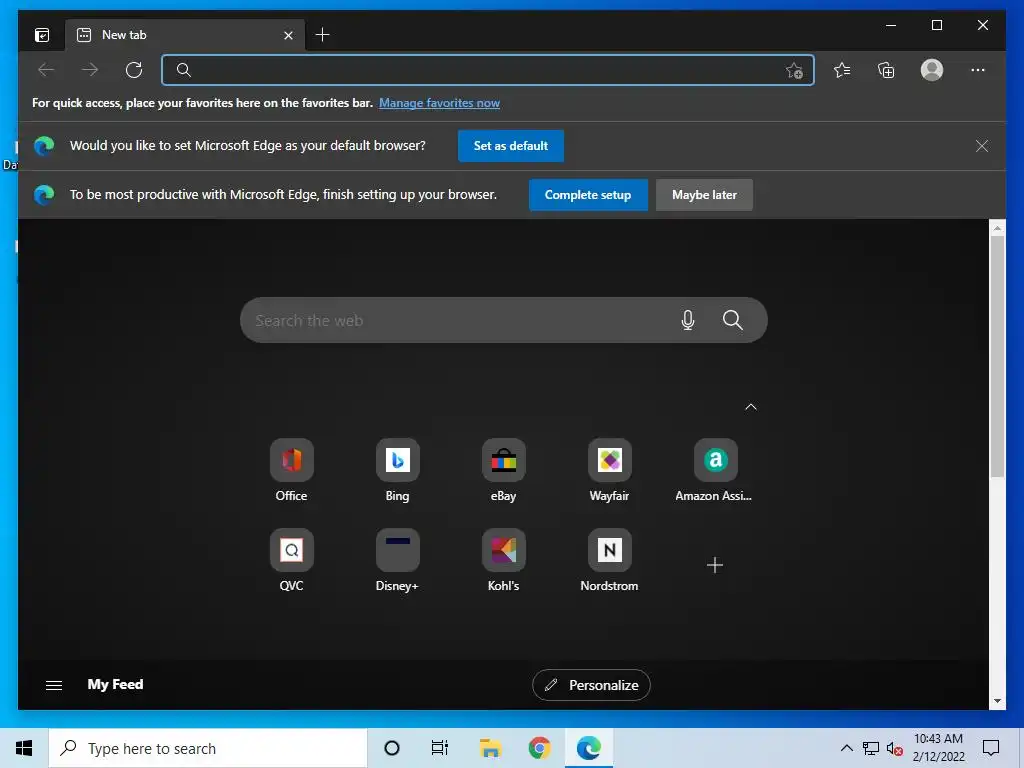Open the Collections panel
The height and width of the screenshot is (768, 1024).
click(x=886, y=70)
